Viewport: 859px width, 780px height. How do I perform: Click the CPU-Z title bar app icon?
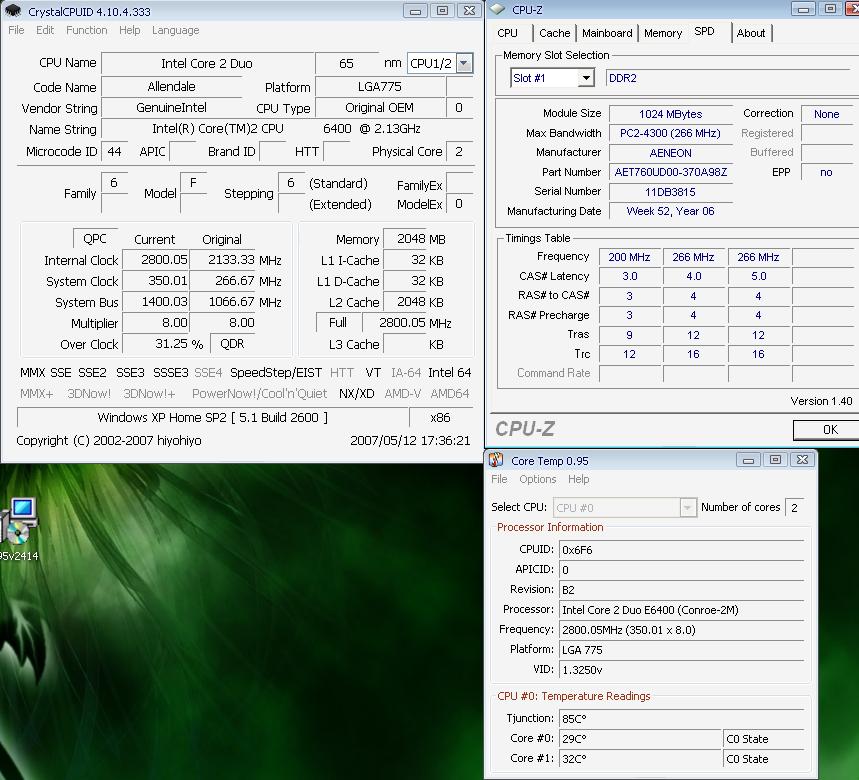tap(497, 10)
